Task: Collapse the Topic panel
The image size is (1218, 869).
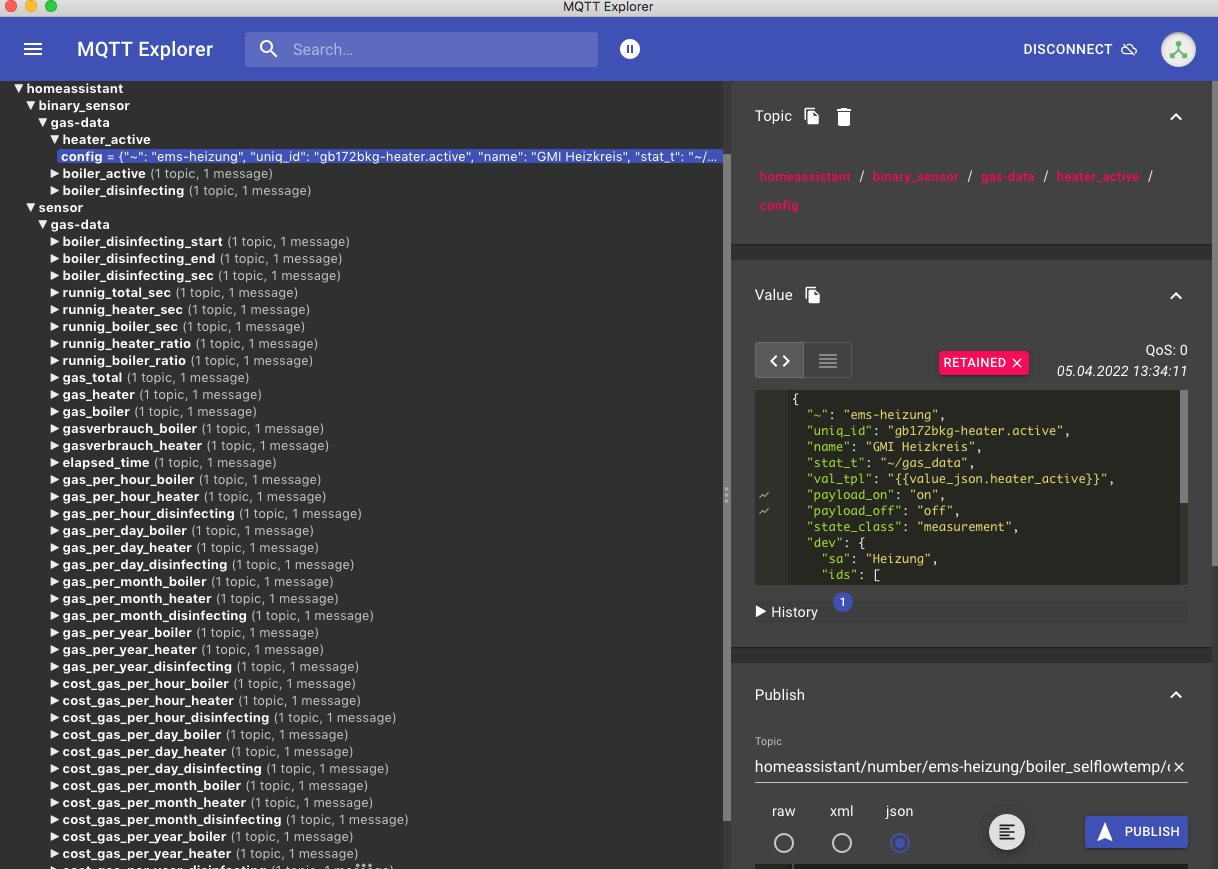Action: (x=1176, y=117)
